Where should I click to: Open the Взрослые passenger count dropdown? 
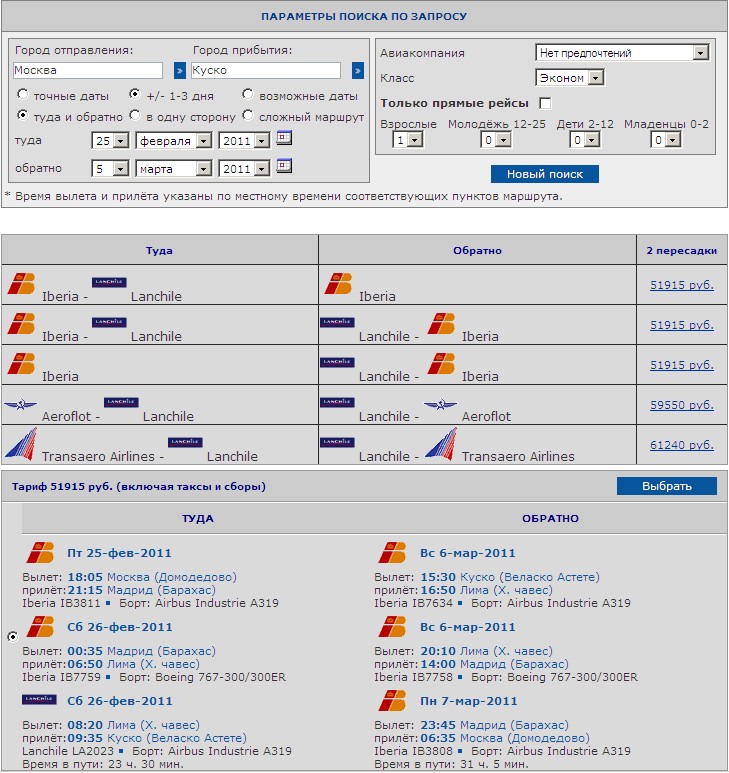pyautogui.click(x=408, y=140)
